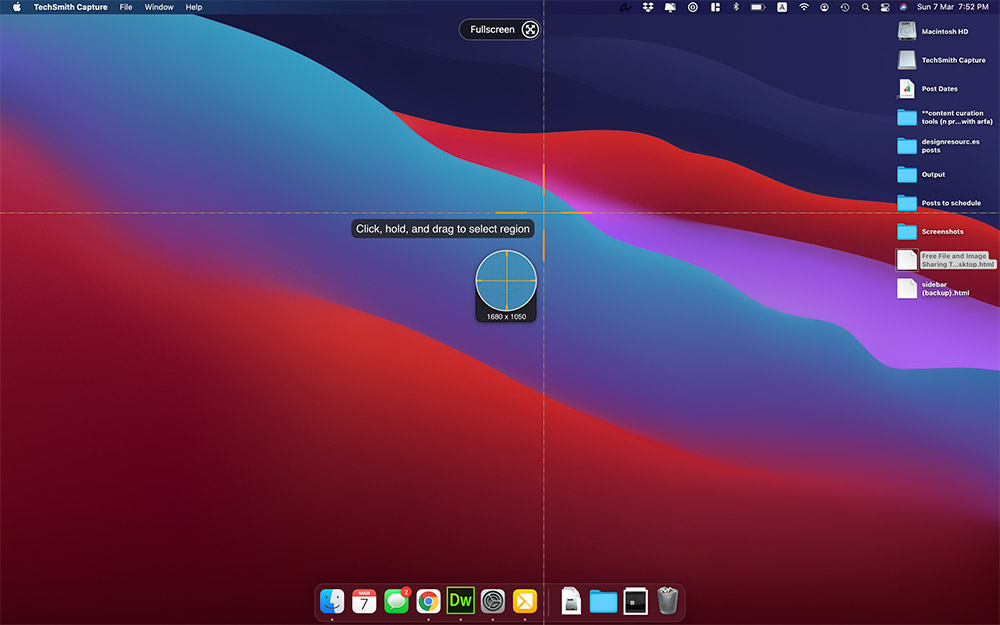Click the Fullscreen capture expand icon
1000x625 pixels.
pyautogui.click(x=530, y=29)
